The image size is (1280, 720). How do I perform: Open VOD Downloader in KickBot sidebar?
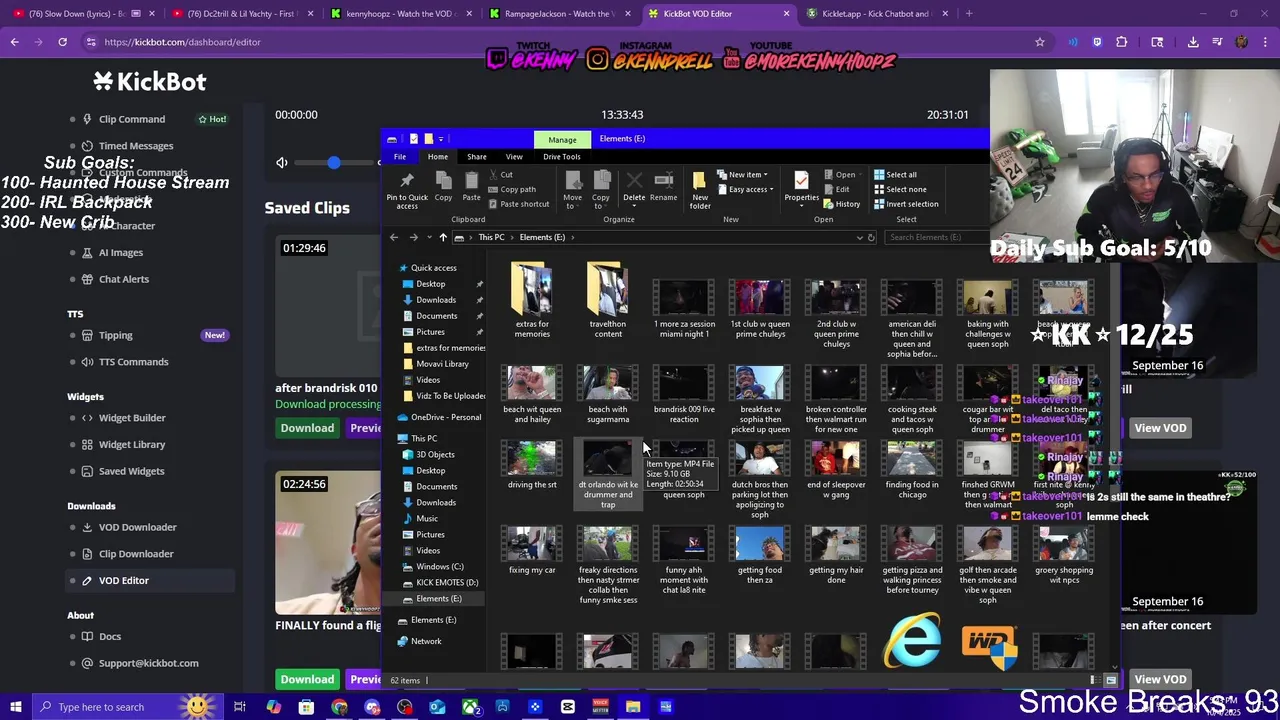137,527
